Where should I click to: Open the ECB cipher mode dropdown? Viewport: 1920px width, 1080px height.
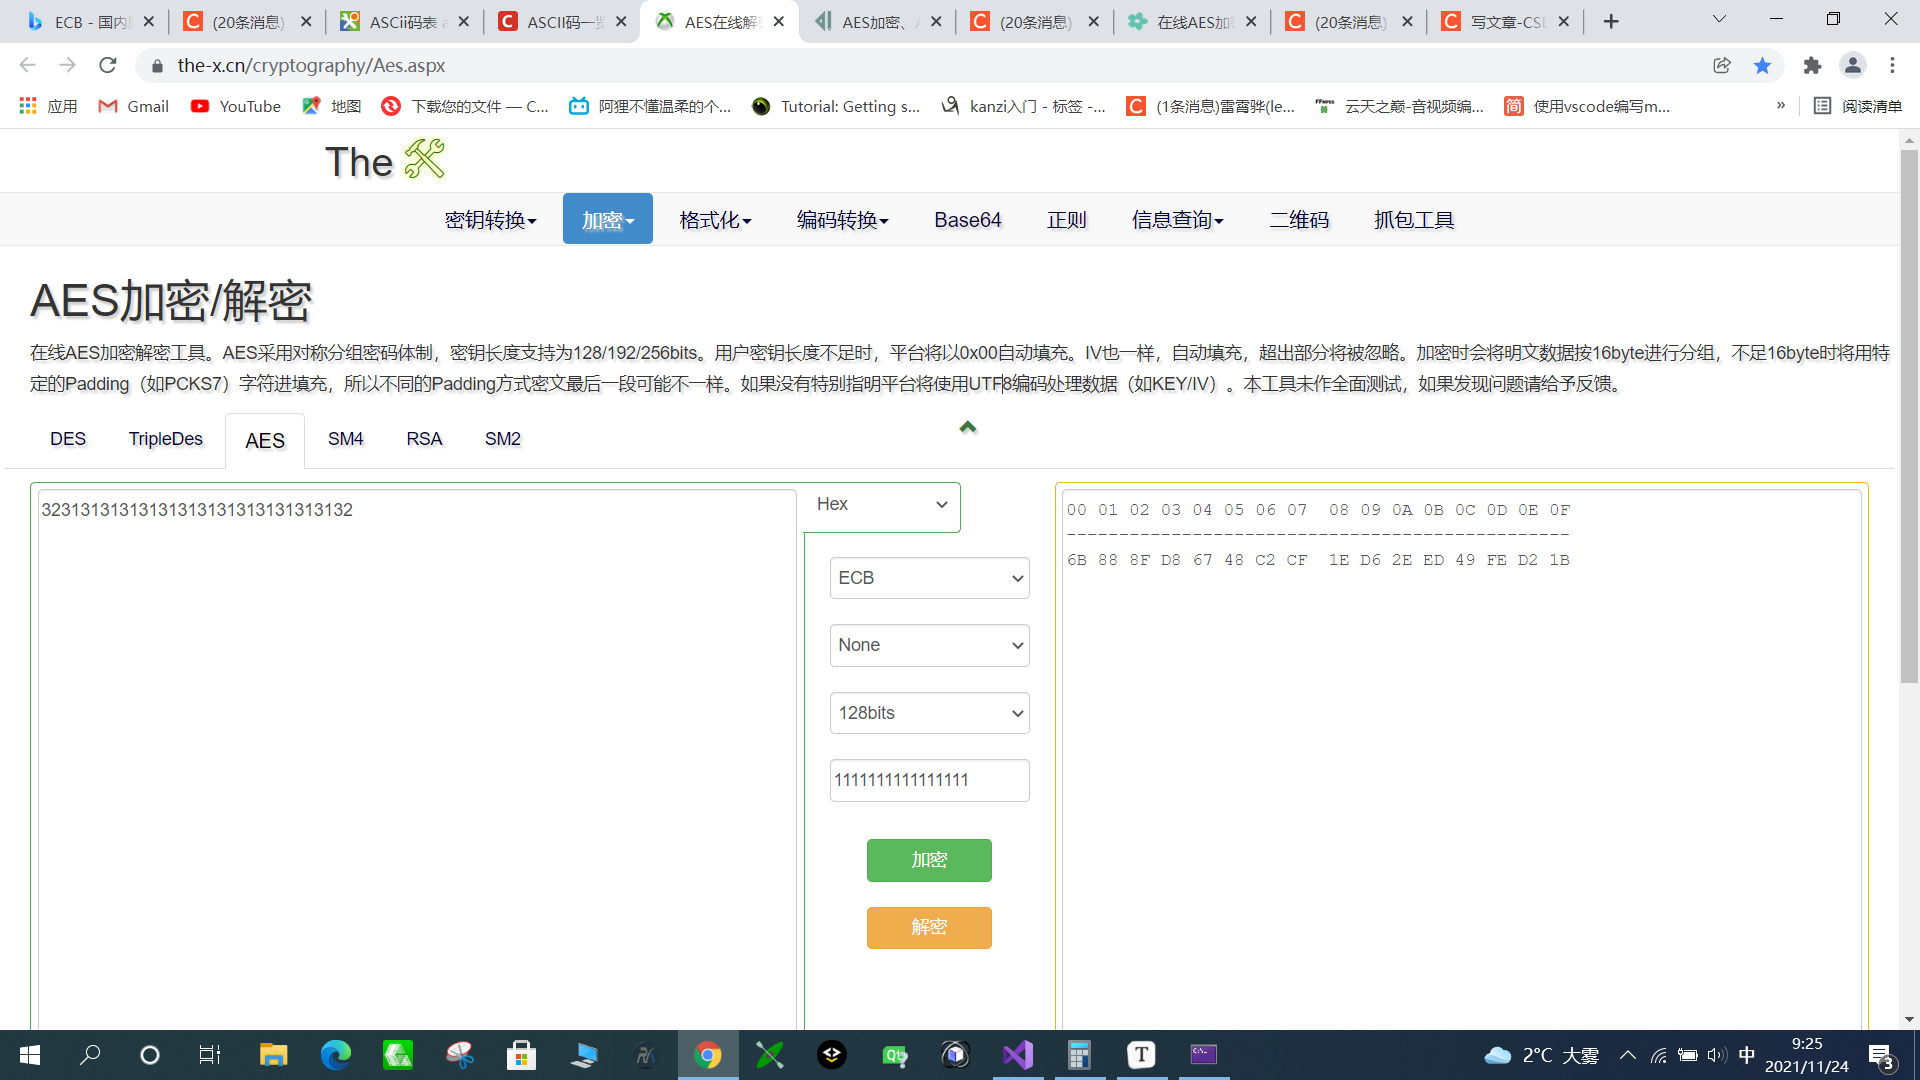(929, 577)
